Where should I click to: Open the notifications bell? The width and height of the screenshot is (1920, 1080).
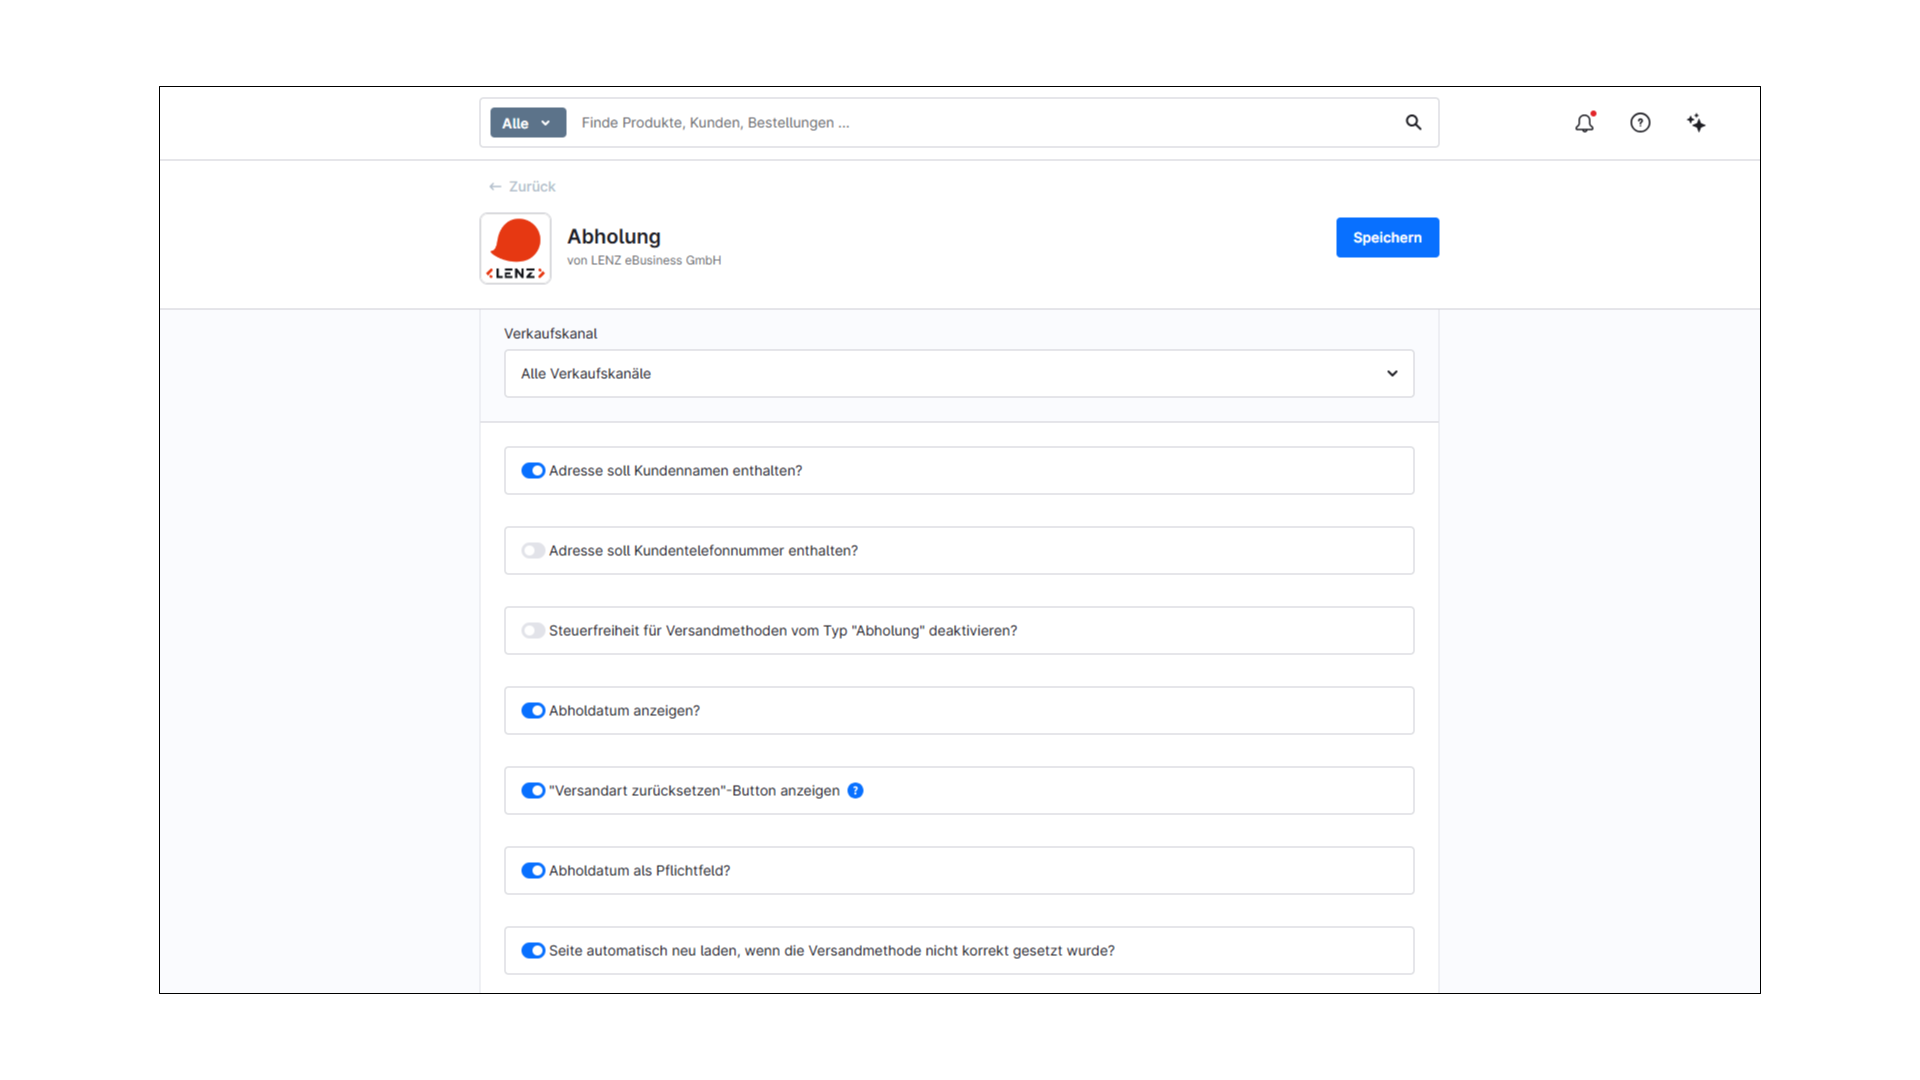click(1585, 123)
